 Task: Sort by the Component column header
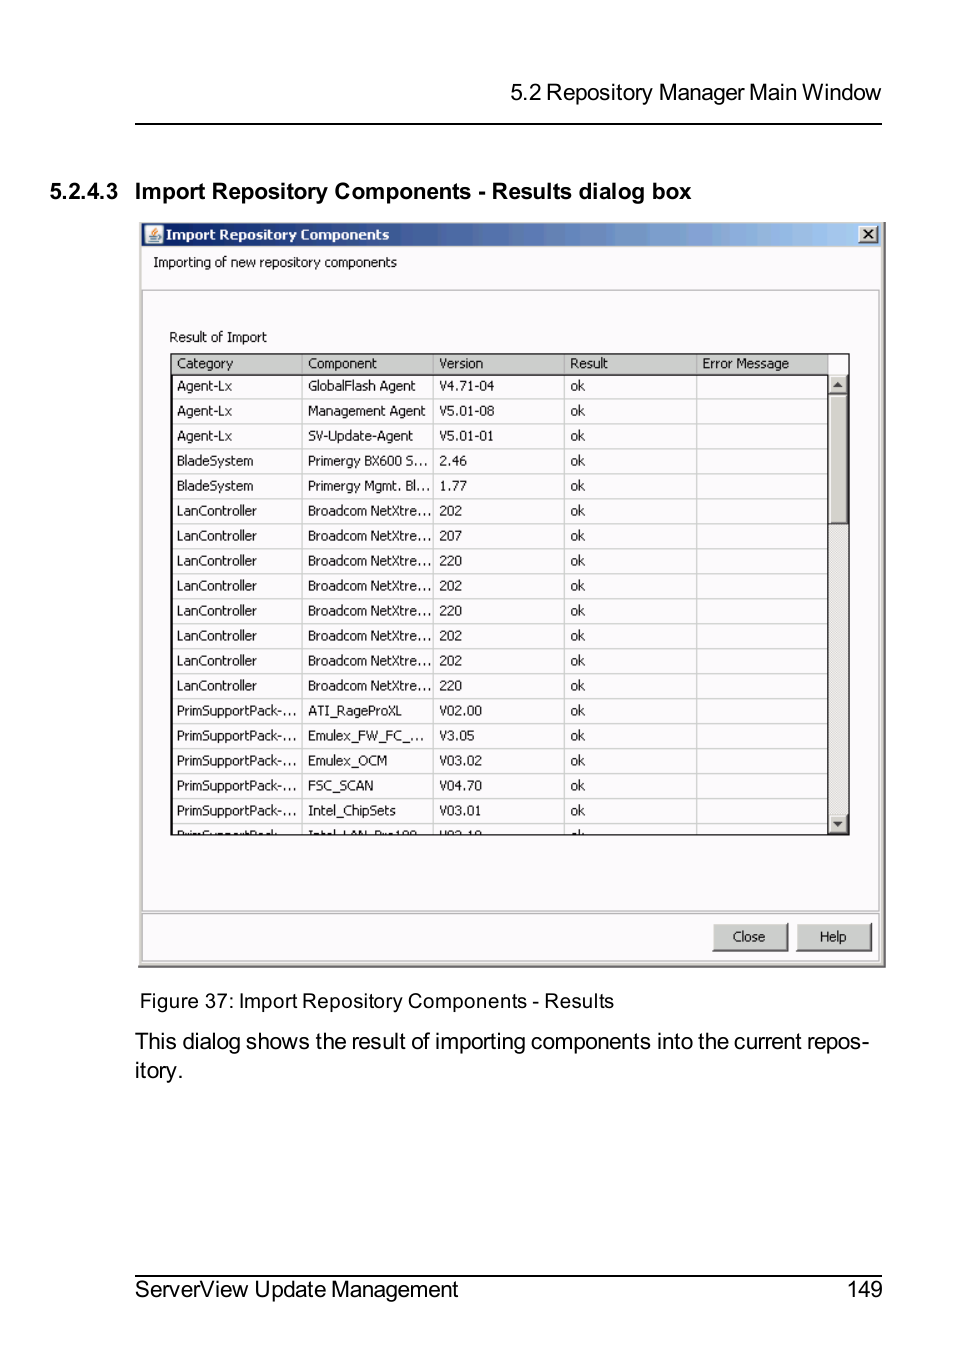pyautogui.click(x=368, y=364)
